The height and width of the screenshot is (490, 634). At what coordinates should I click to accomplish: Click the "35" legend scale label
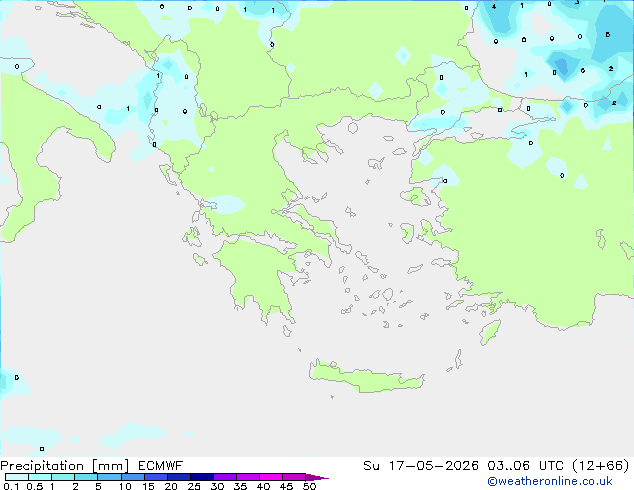tap(240, 486)
